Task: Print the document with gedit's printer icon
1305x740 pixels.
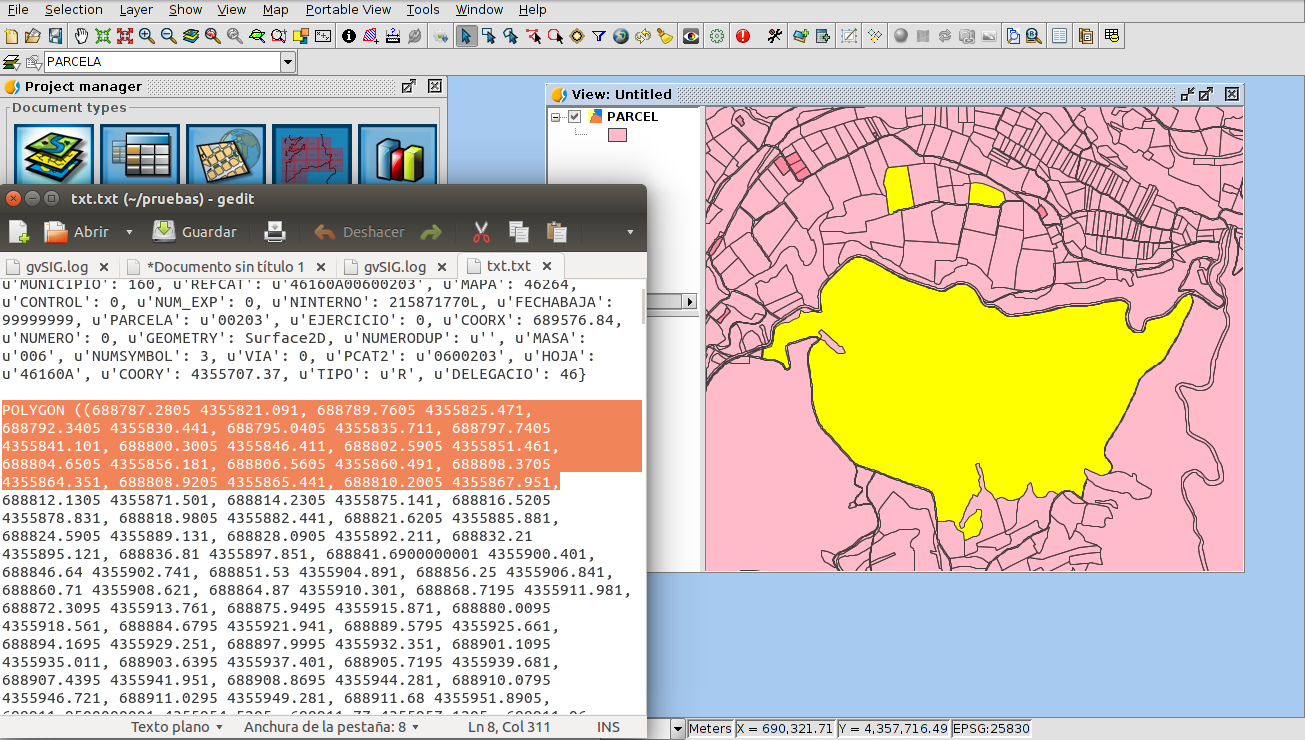Action: 275,232
